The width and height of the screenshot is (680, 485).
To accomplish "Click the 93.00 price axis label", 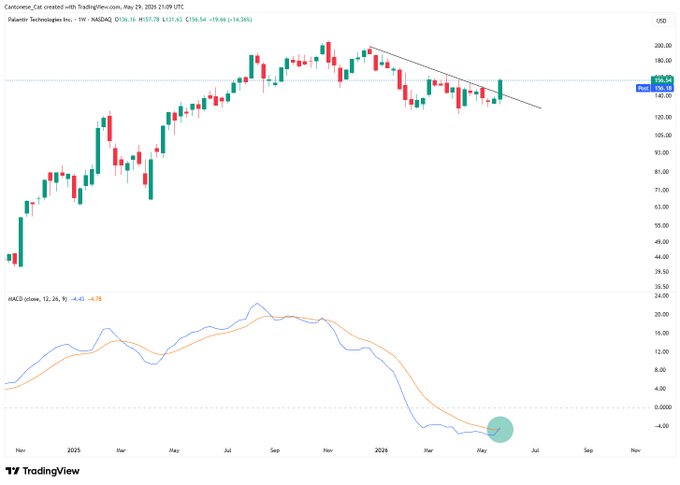I will [664, 153].
